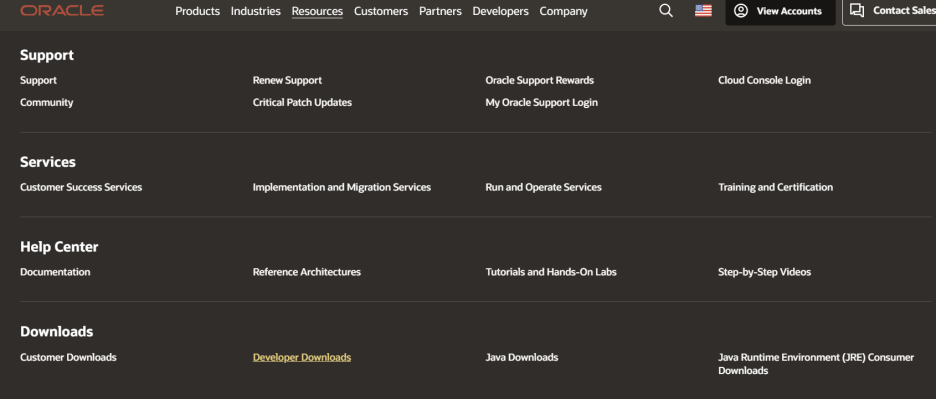Viewport: 936px width, 399px height.
Task: Click the US flag country selector
Action: click(x=703, y=11)
